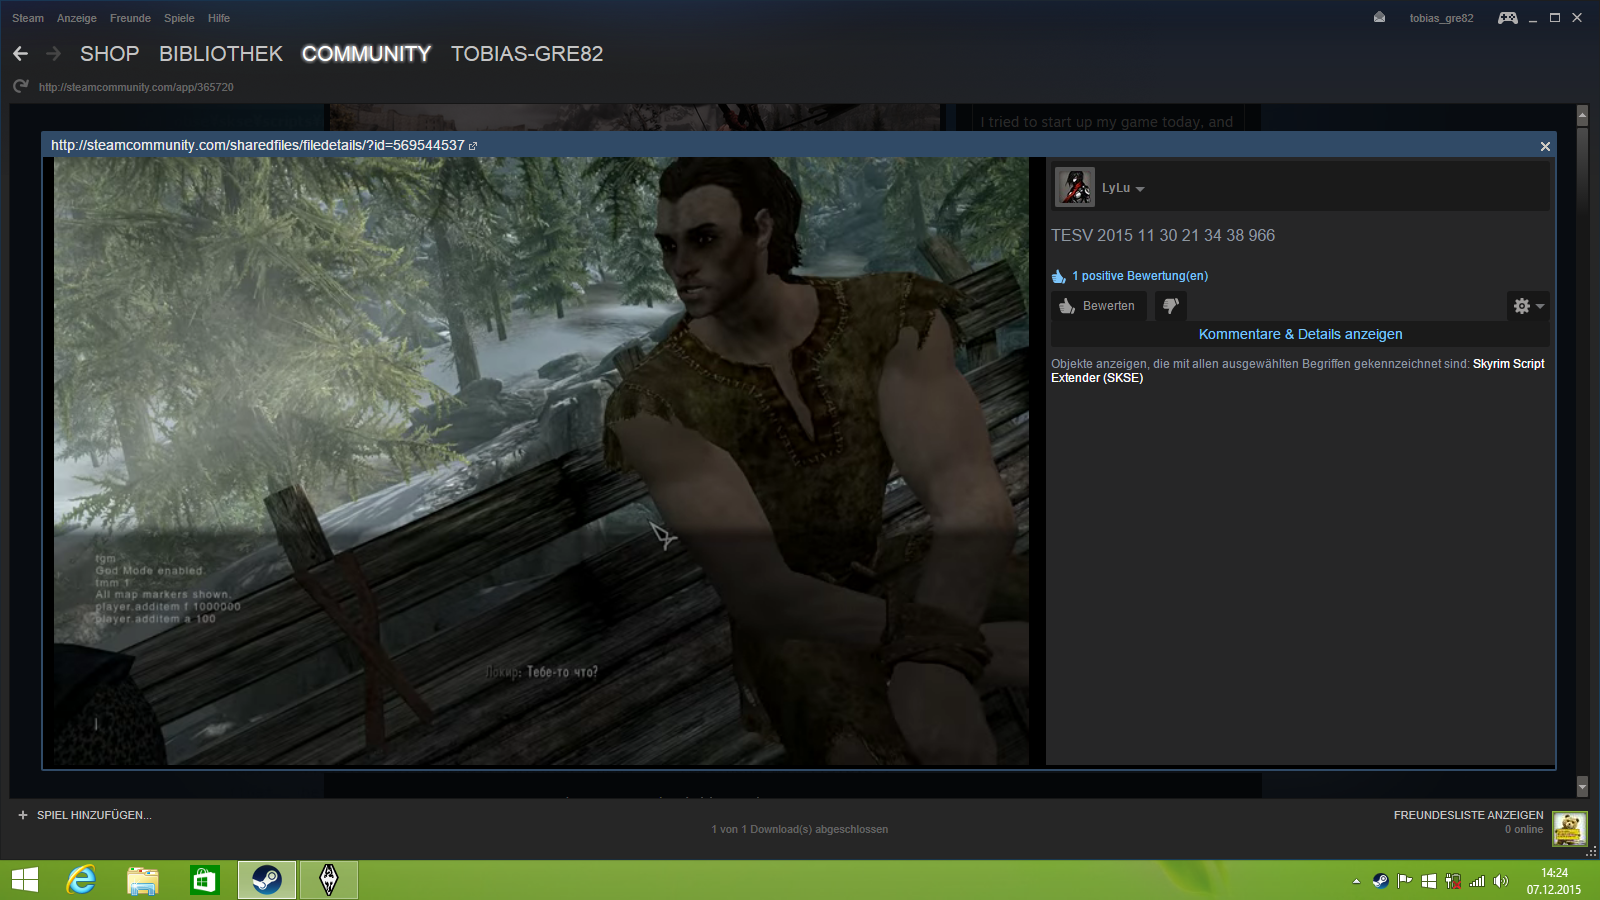Open volume speaker tray icon
Image resolution: width=1600 pixels, height=900 pixels.
coord(1501,881)
